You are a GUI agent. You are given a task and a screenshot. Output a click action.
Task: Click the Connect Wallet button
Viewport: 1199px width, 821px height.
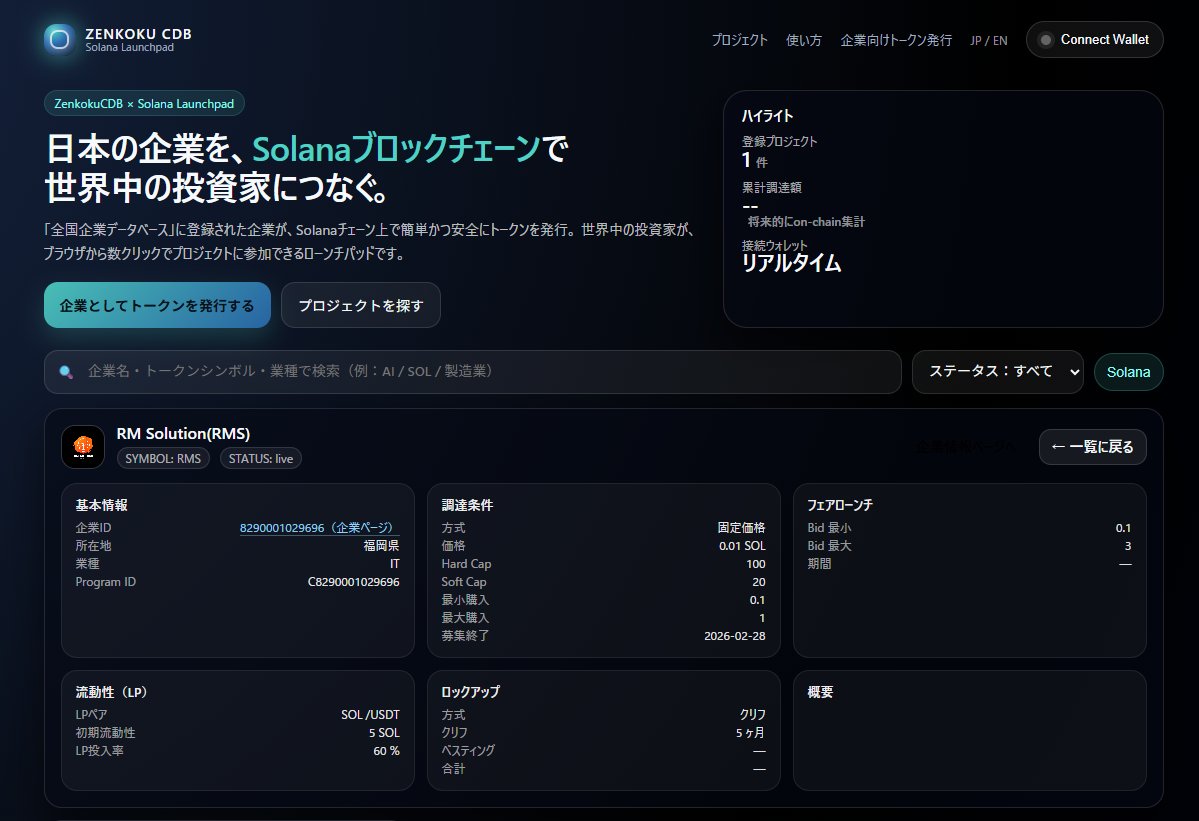pyautogui.click(x=1094, y=40)
